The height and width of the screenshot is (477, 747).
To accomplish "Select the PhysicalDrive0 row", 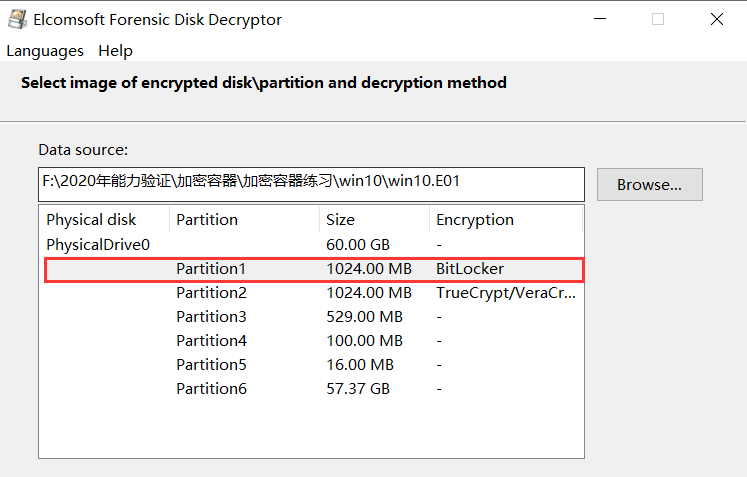I will 98,244.
